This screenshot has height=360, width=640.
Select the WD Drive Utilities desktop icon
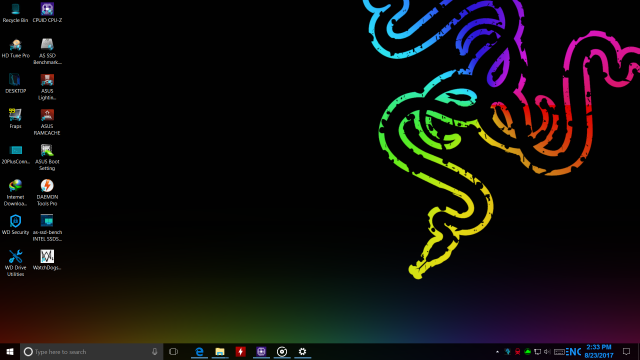16,263
